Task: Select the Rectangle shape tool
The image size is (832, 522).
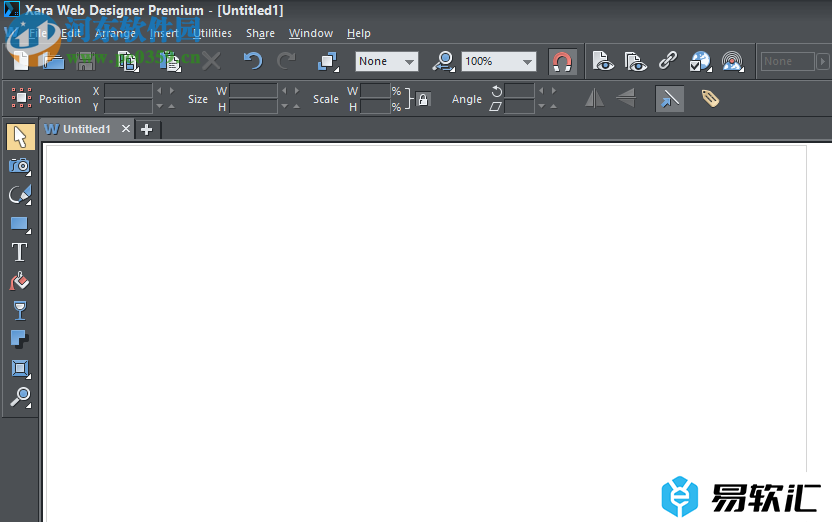Action: (x=20, y=224)
